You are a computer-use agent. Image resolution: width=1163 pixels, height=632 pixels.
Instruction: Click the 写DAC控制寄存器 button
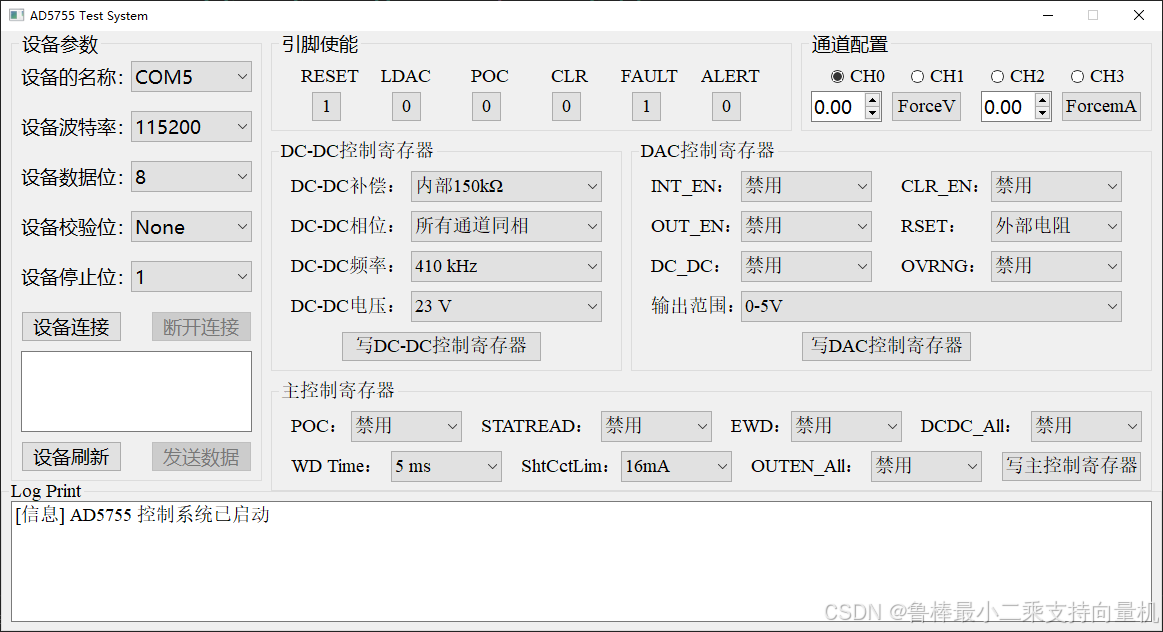pos(886,346)
